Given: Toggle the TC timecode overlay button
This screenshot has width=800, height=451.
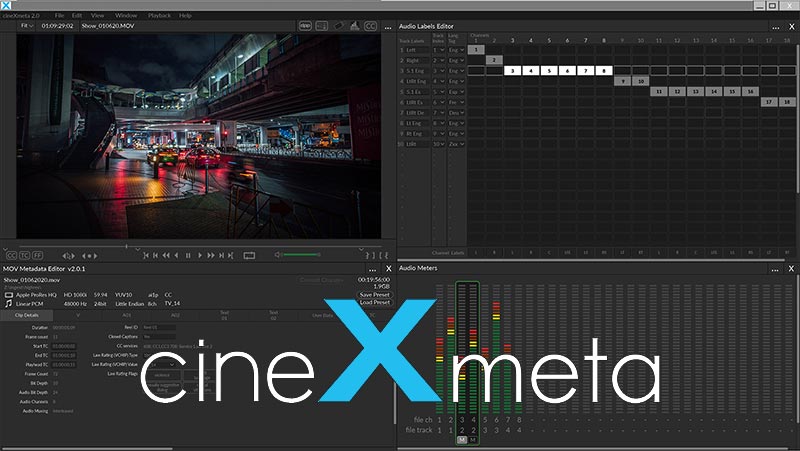Looking at the screenshot, I should click(24, 255).
